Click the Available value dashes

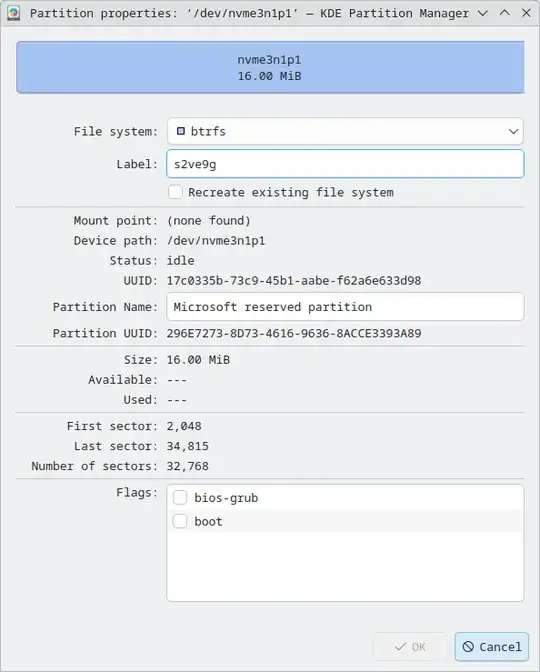(177, 380)
